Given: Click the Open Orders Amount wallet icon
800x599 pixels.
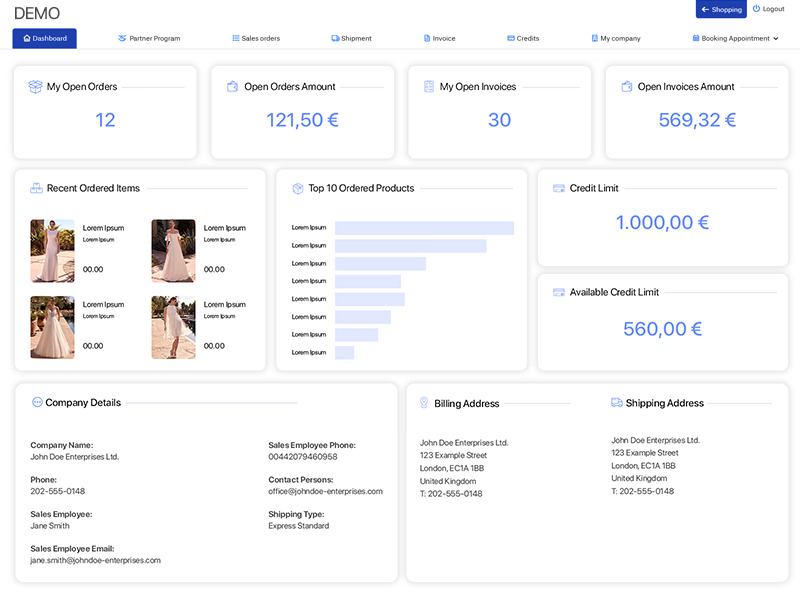Looking at the screenshot, I should (232, 87).
